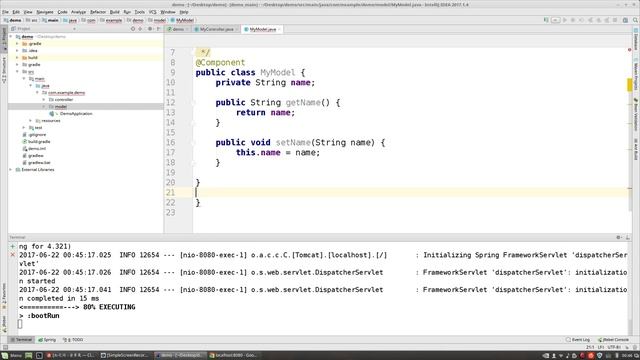The image size is (640, 360).
Task: Close the MyModel.java editor tab
Action: pos(279,29)
